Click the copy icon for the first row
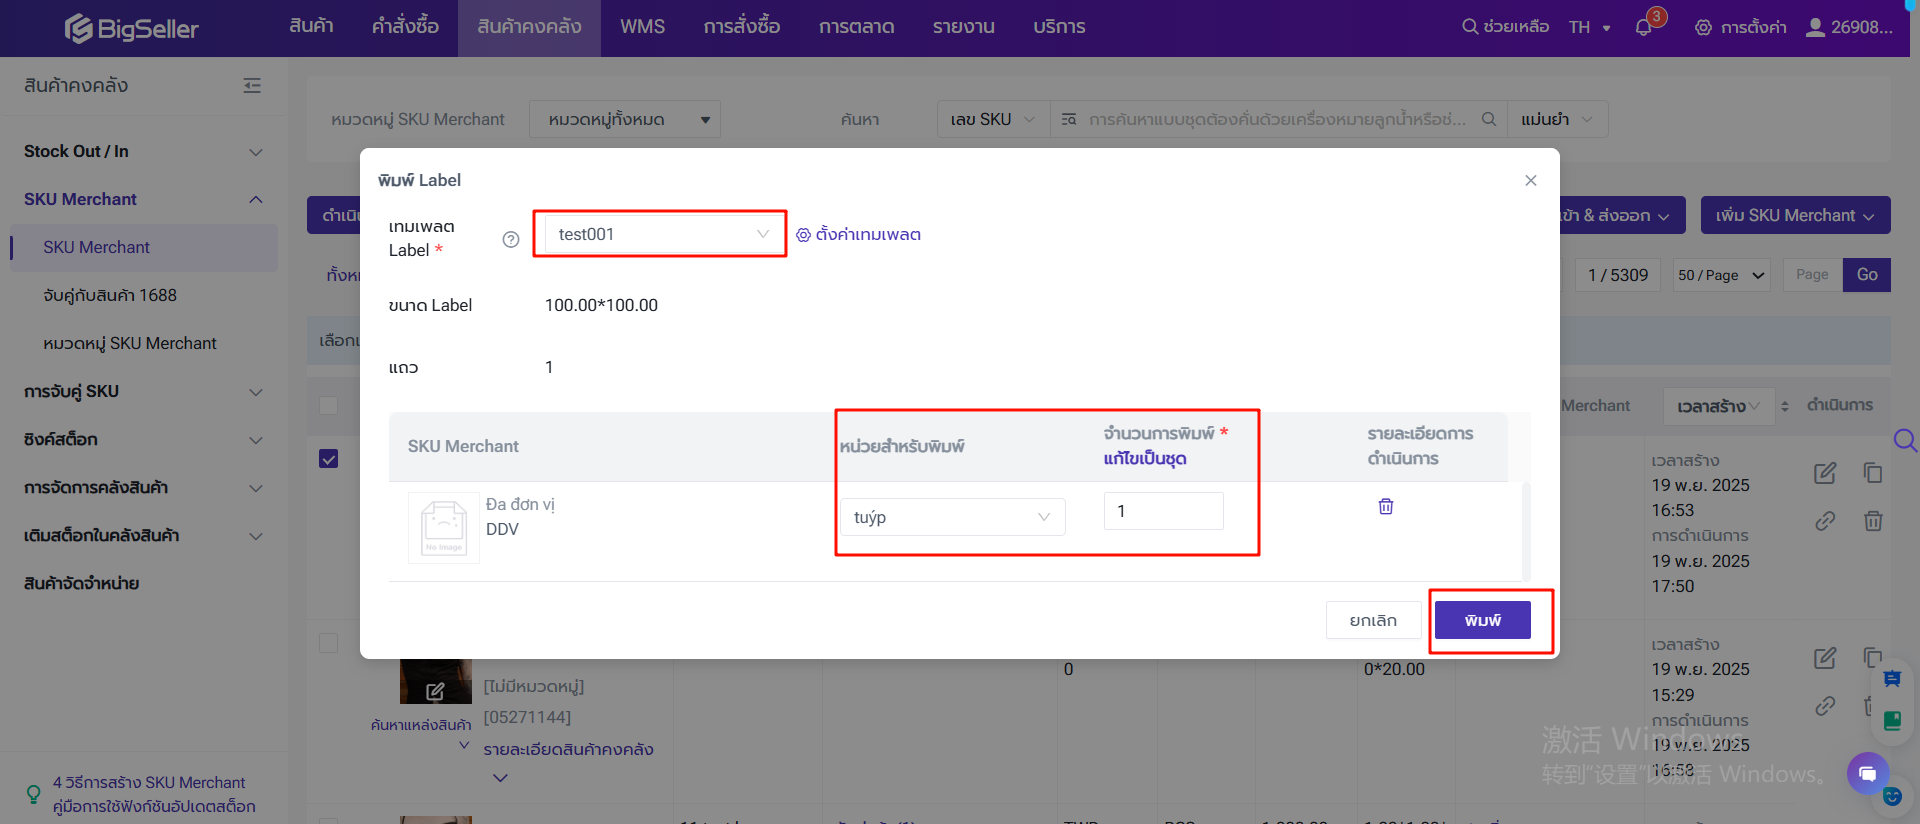 click(1873, 472)
